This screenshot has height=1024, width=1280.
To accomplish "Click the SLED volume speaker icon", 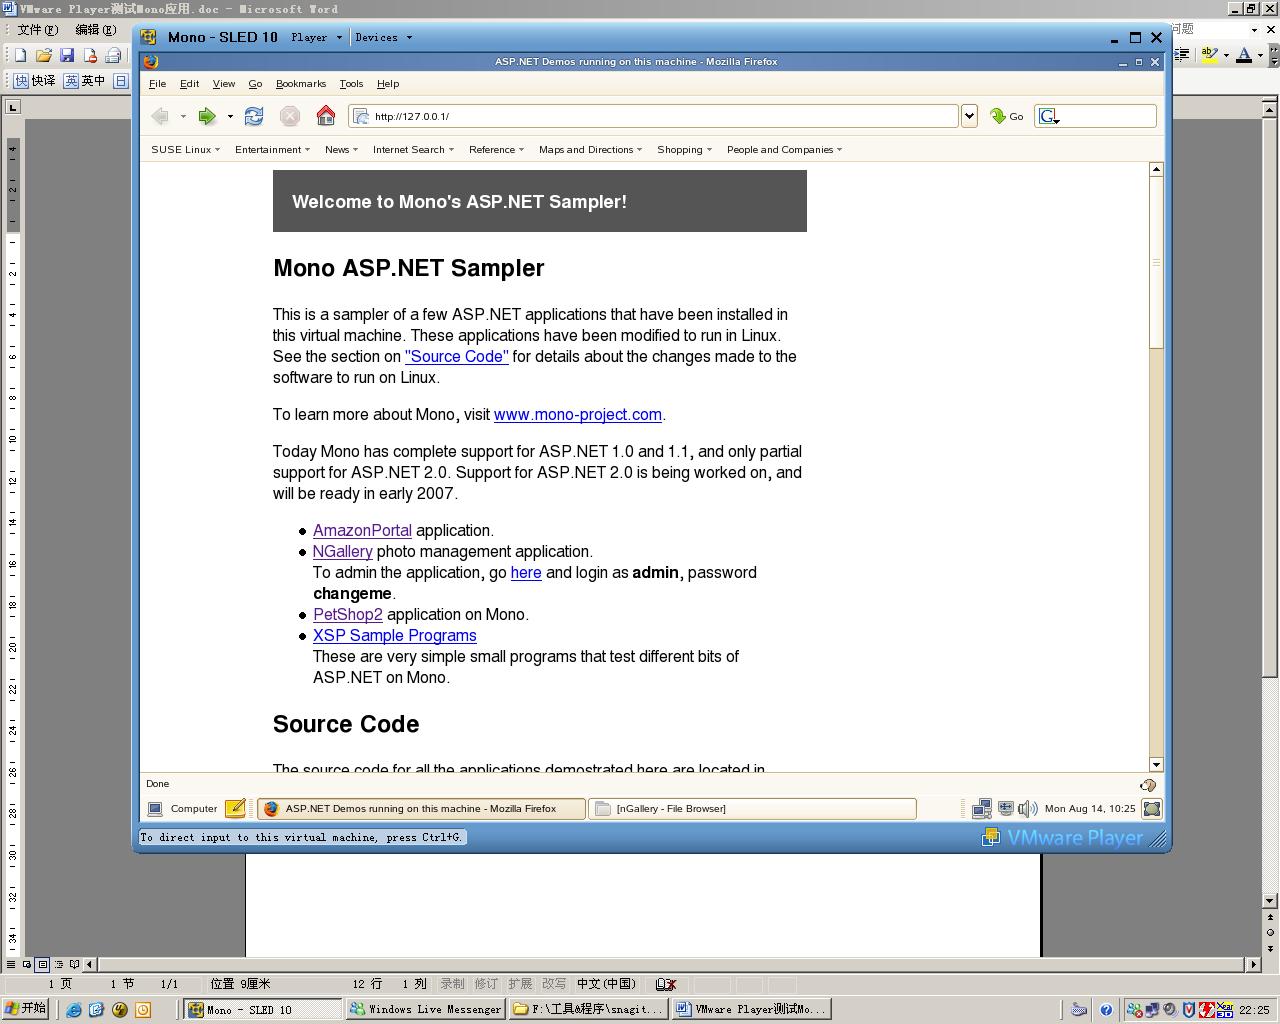I will [1027, 809].
